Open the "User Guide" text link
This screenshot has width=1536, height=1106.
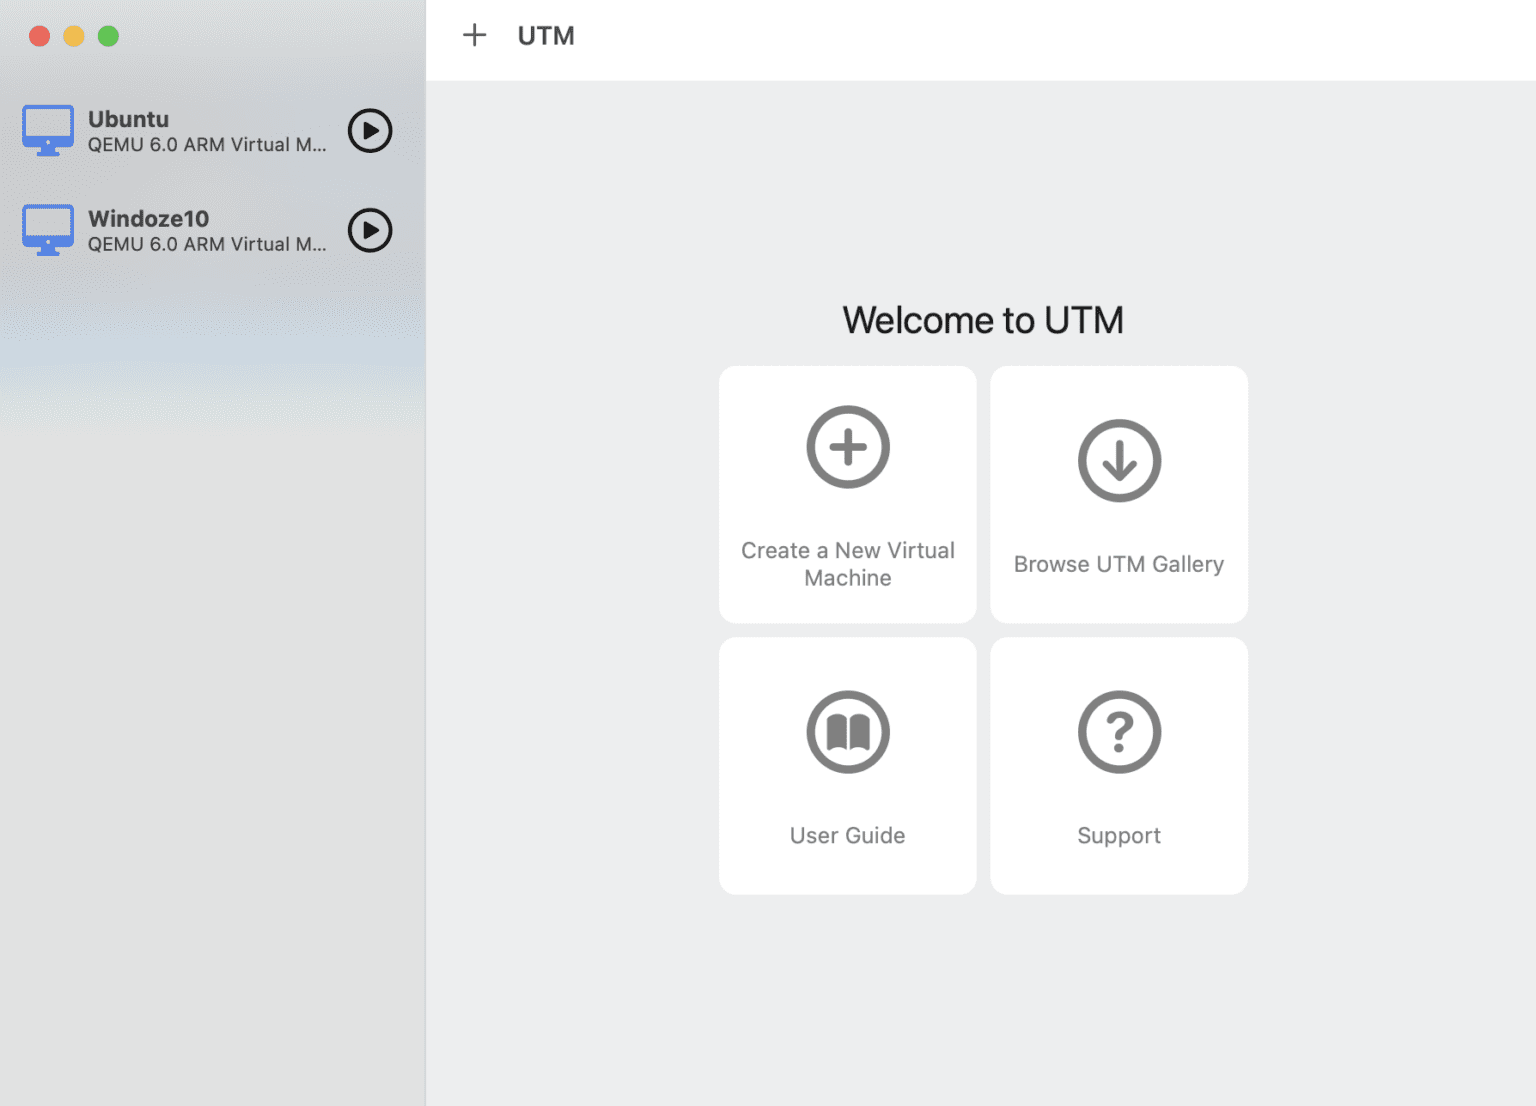click(847, 836)
